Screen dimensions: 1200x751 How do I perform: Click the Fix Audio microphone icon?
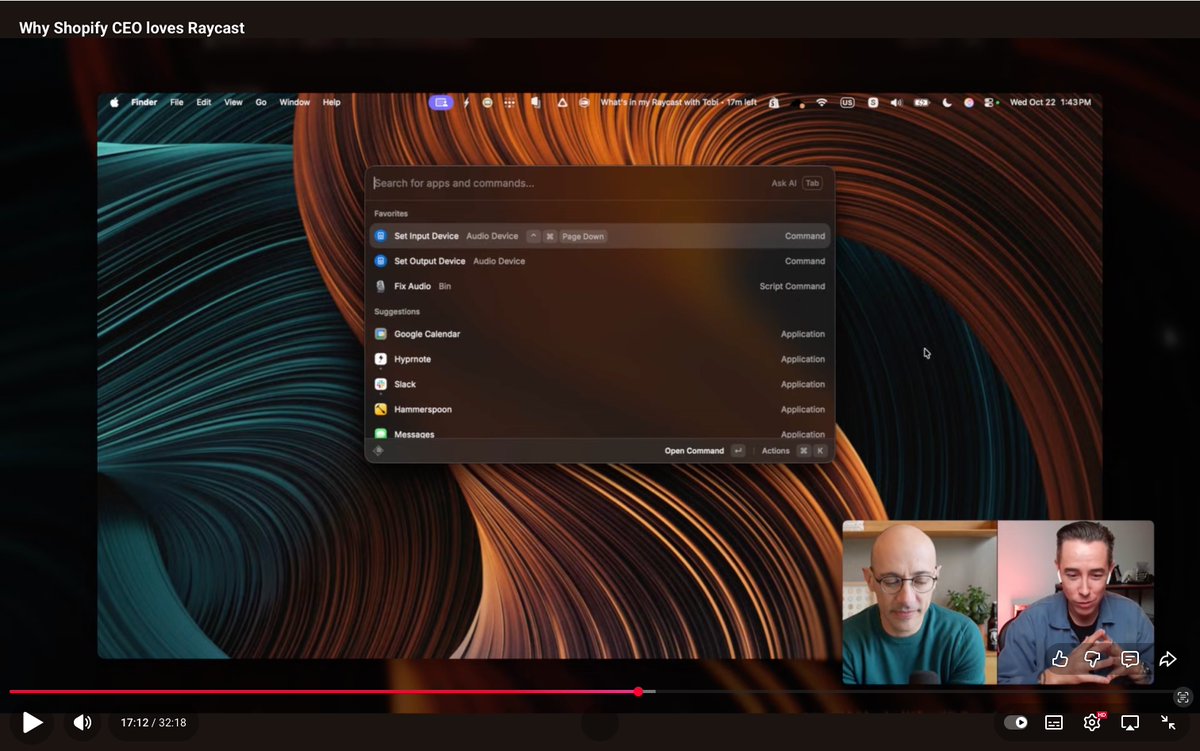click(x=381, y=286)
